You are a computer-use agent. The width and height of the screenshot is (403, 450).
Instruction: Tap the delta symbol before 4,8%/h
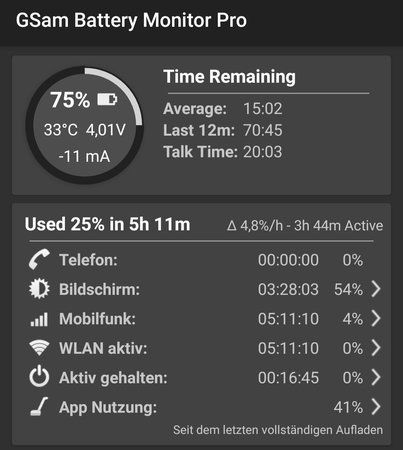coord(232,226)
